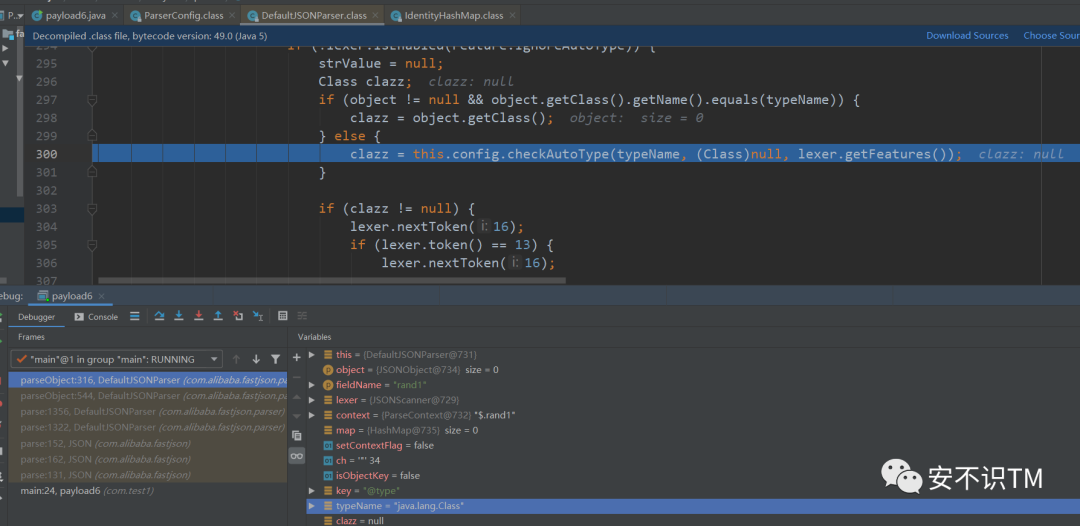Image resolution: width=1080 pixels, height=526 pixels.
Task: Click the Run to Cursor icon
Action: pos(257,316)
